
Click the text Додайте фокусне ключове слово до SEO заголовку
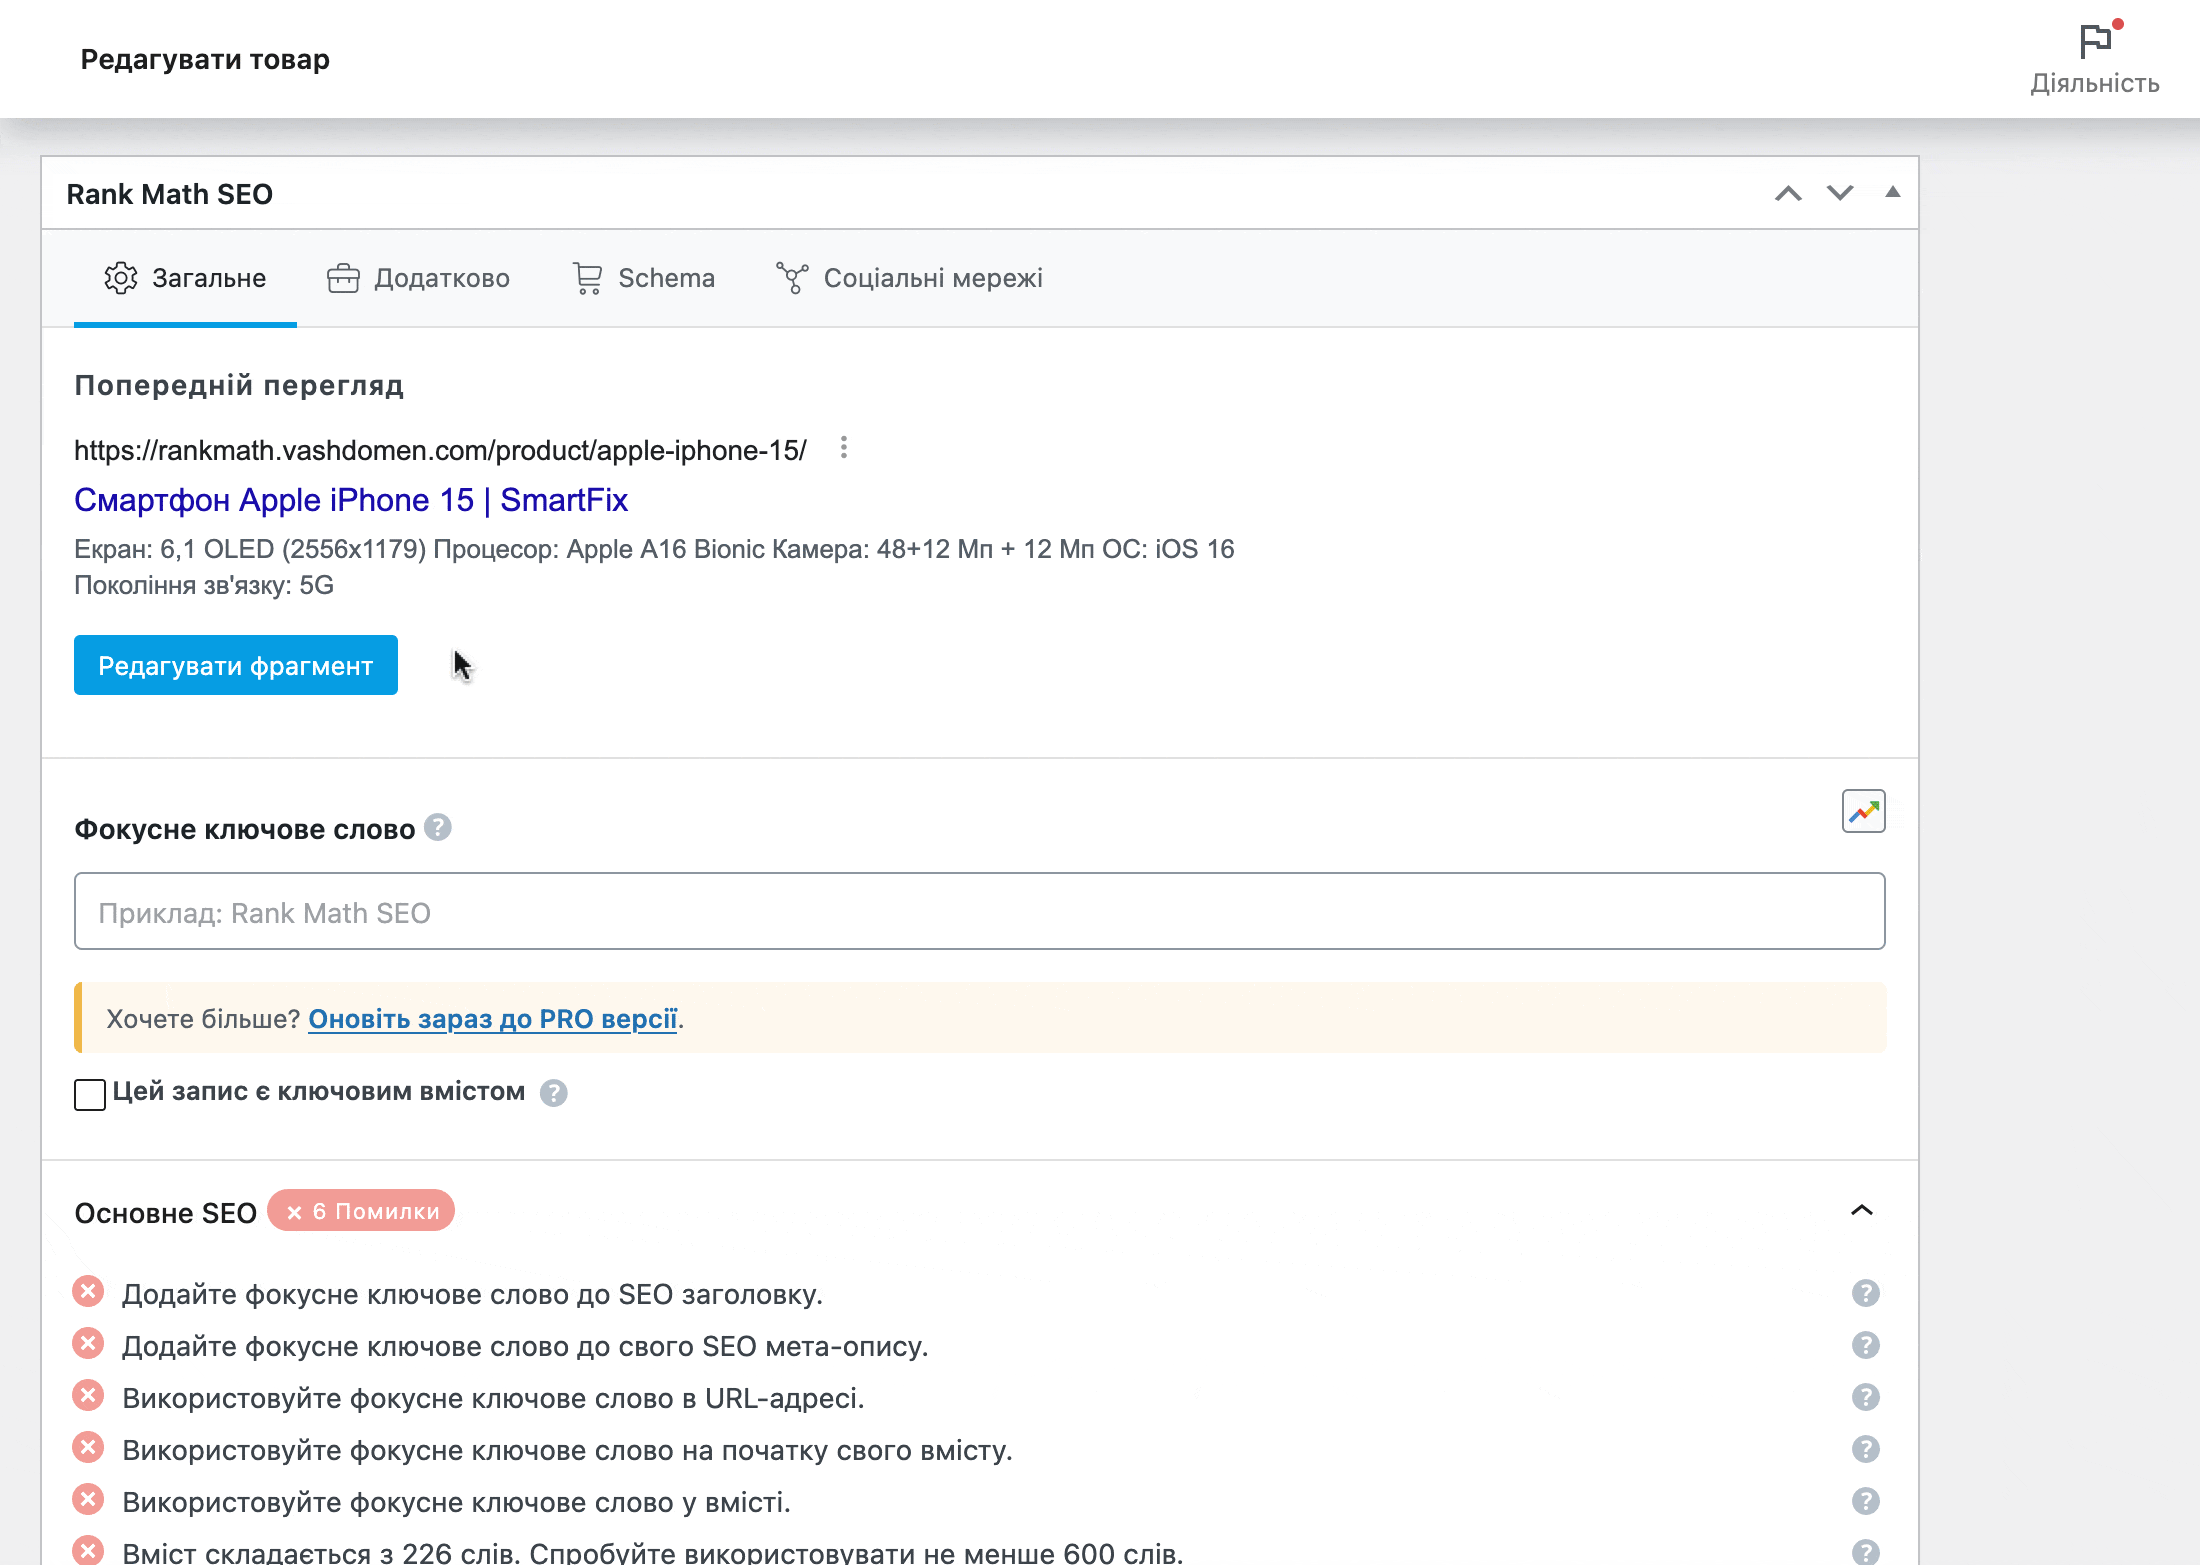(472, 1294)
